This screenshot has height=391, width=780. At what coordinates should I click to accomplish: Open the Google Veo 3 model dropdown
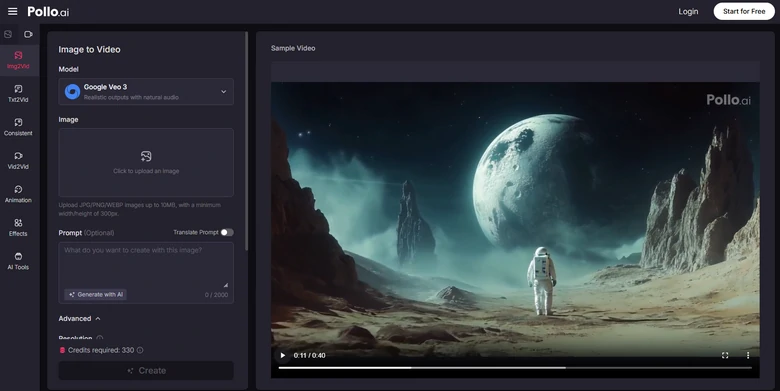point(146,92)
